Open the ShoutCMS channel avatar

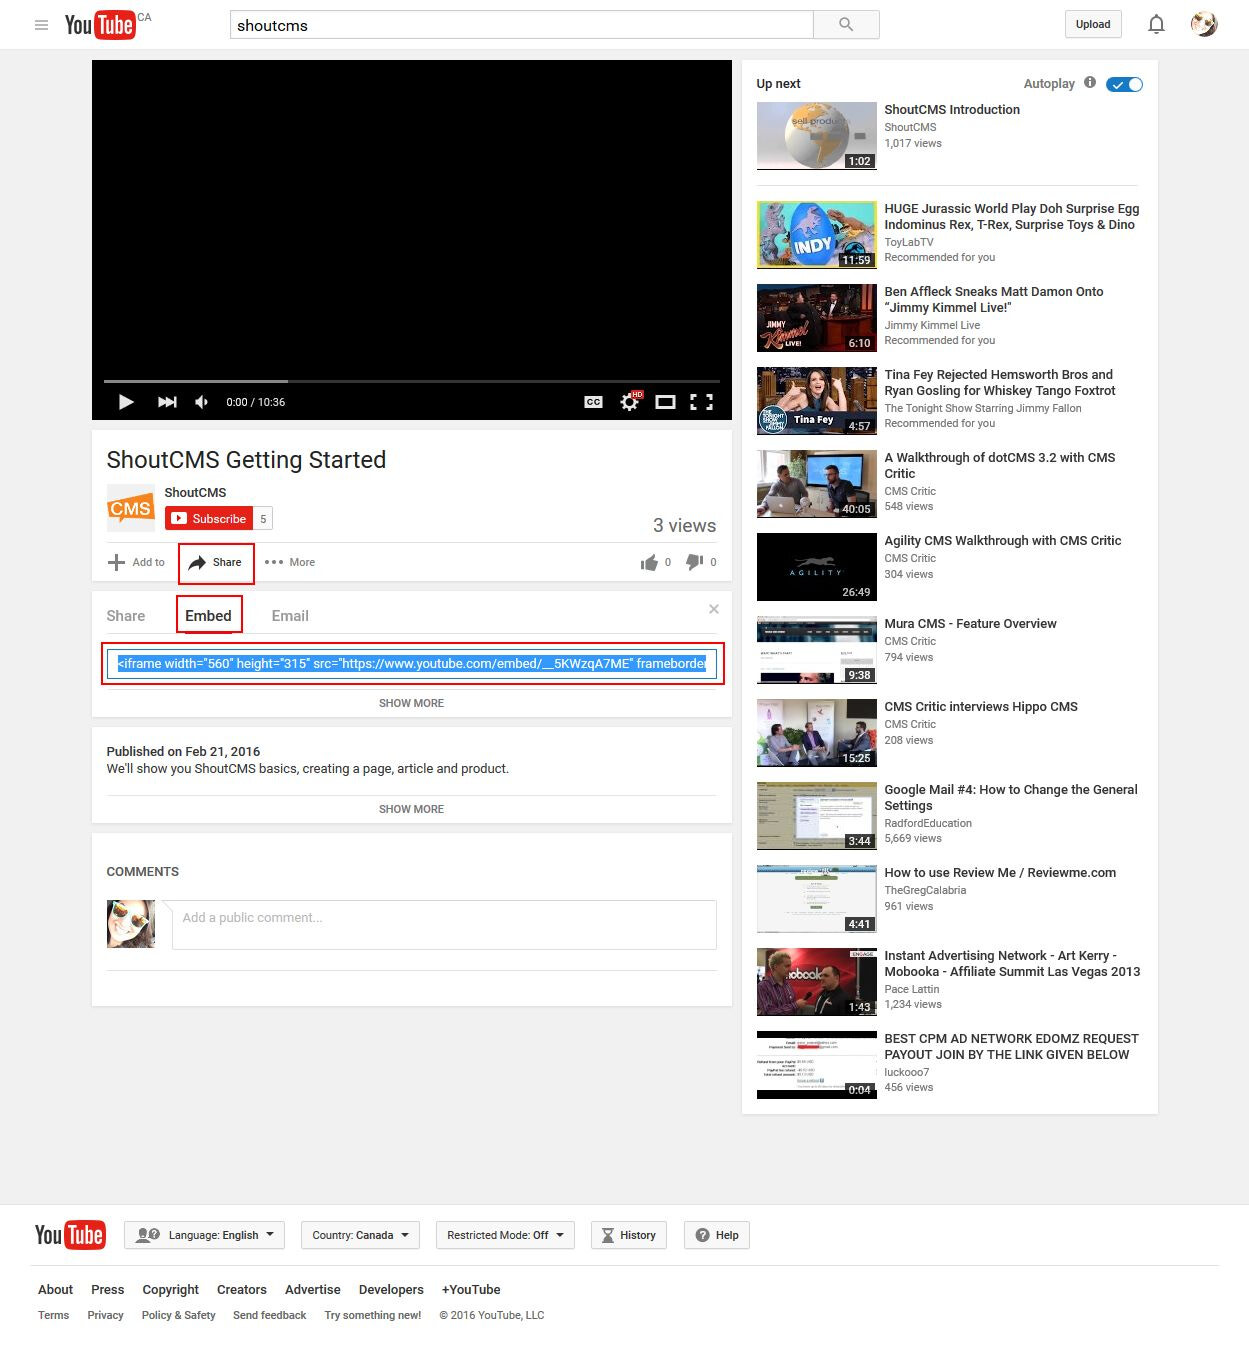point(131,508)
